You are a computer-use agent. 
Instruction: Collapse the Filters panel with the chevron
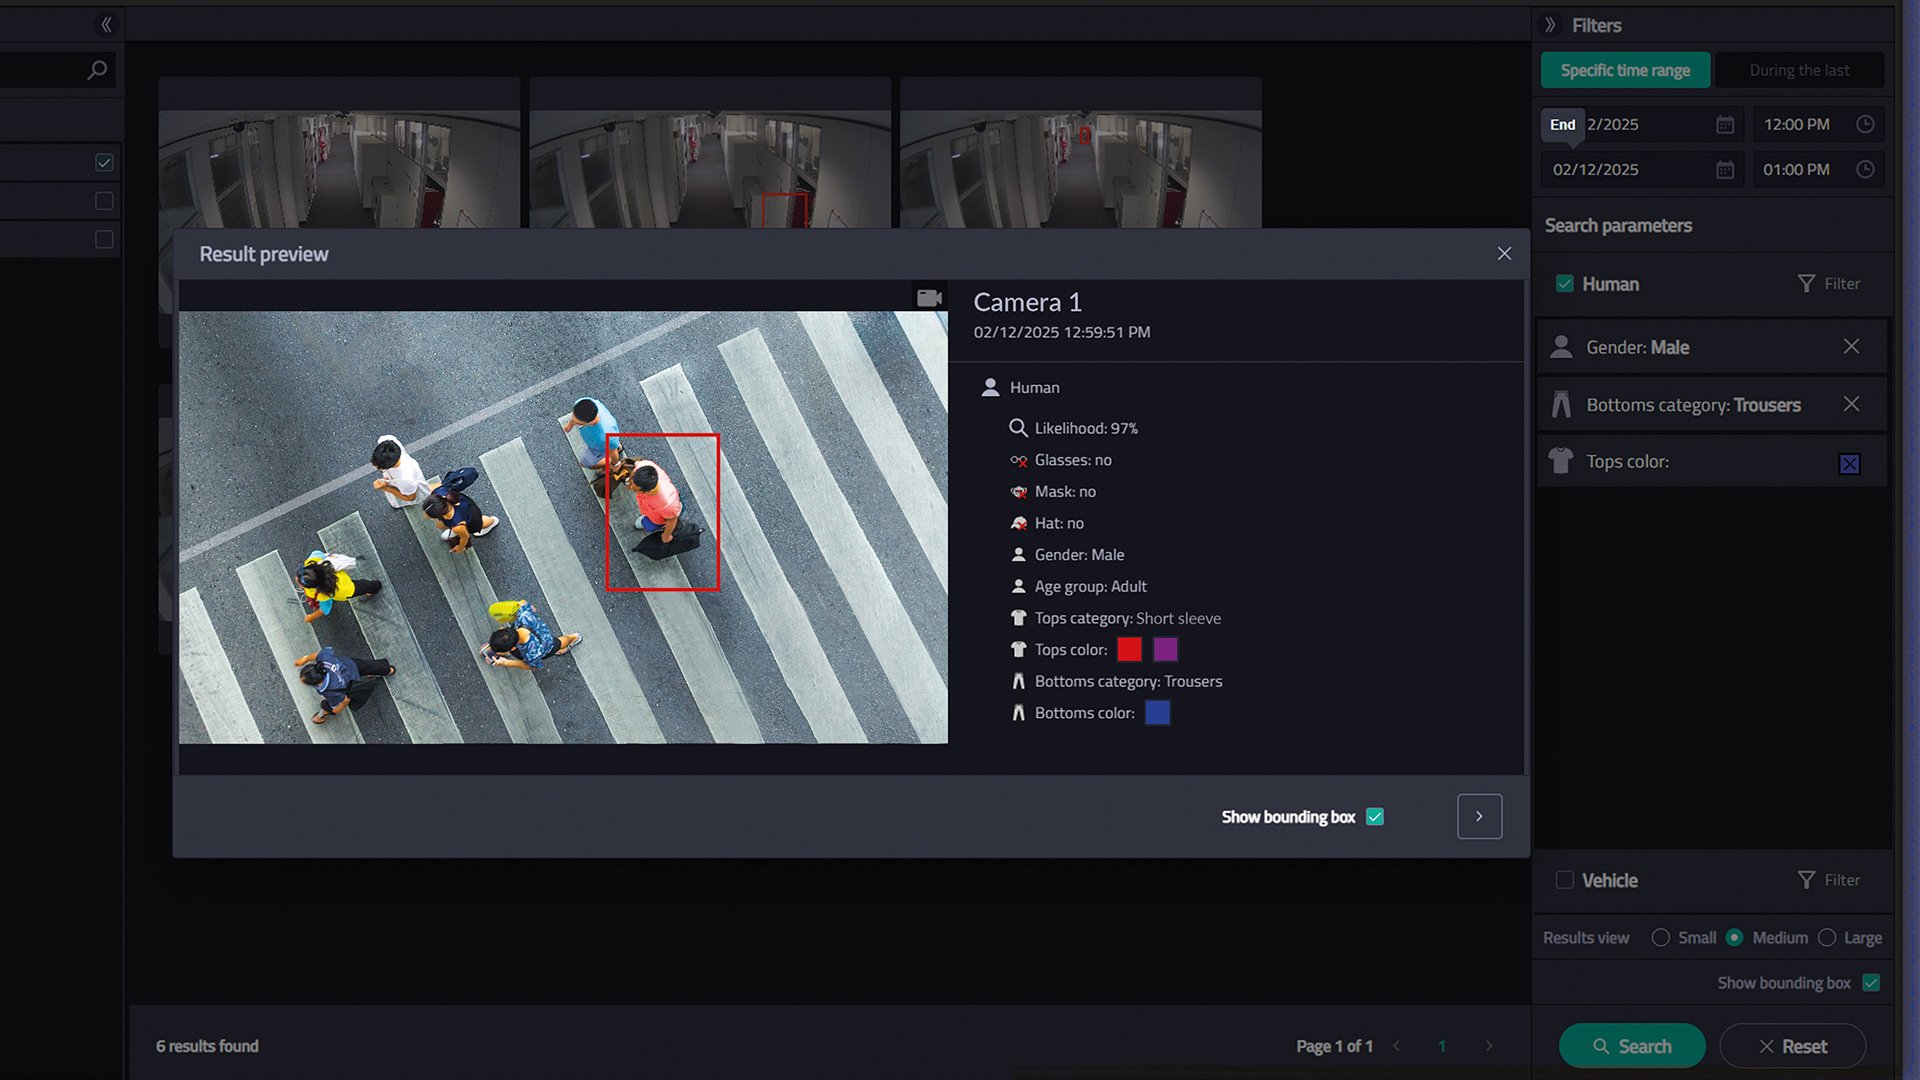[1550, 25]
